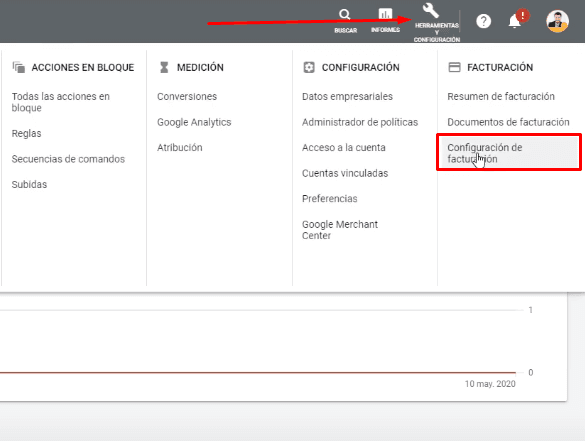The height and width of the screenshot is (441, 585).
Task: Select Reglas menu entry
Action: coord(26,133)
